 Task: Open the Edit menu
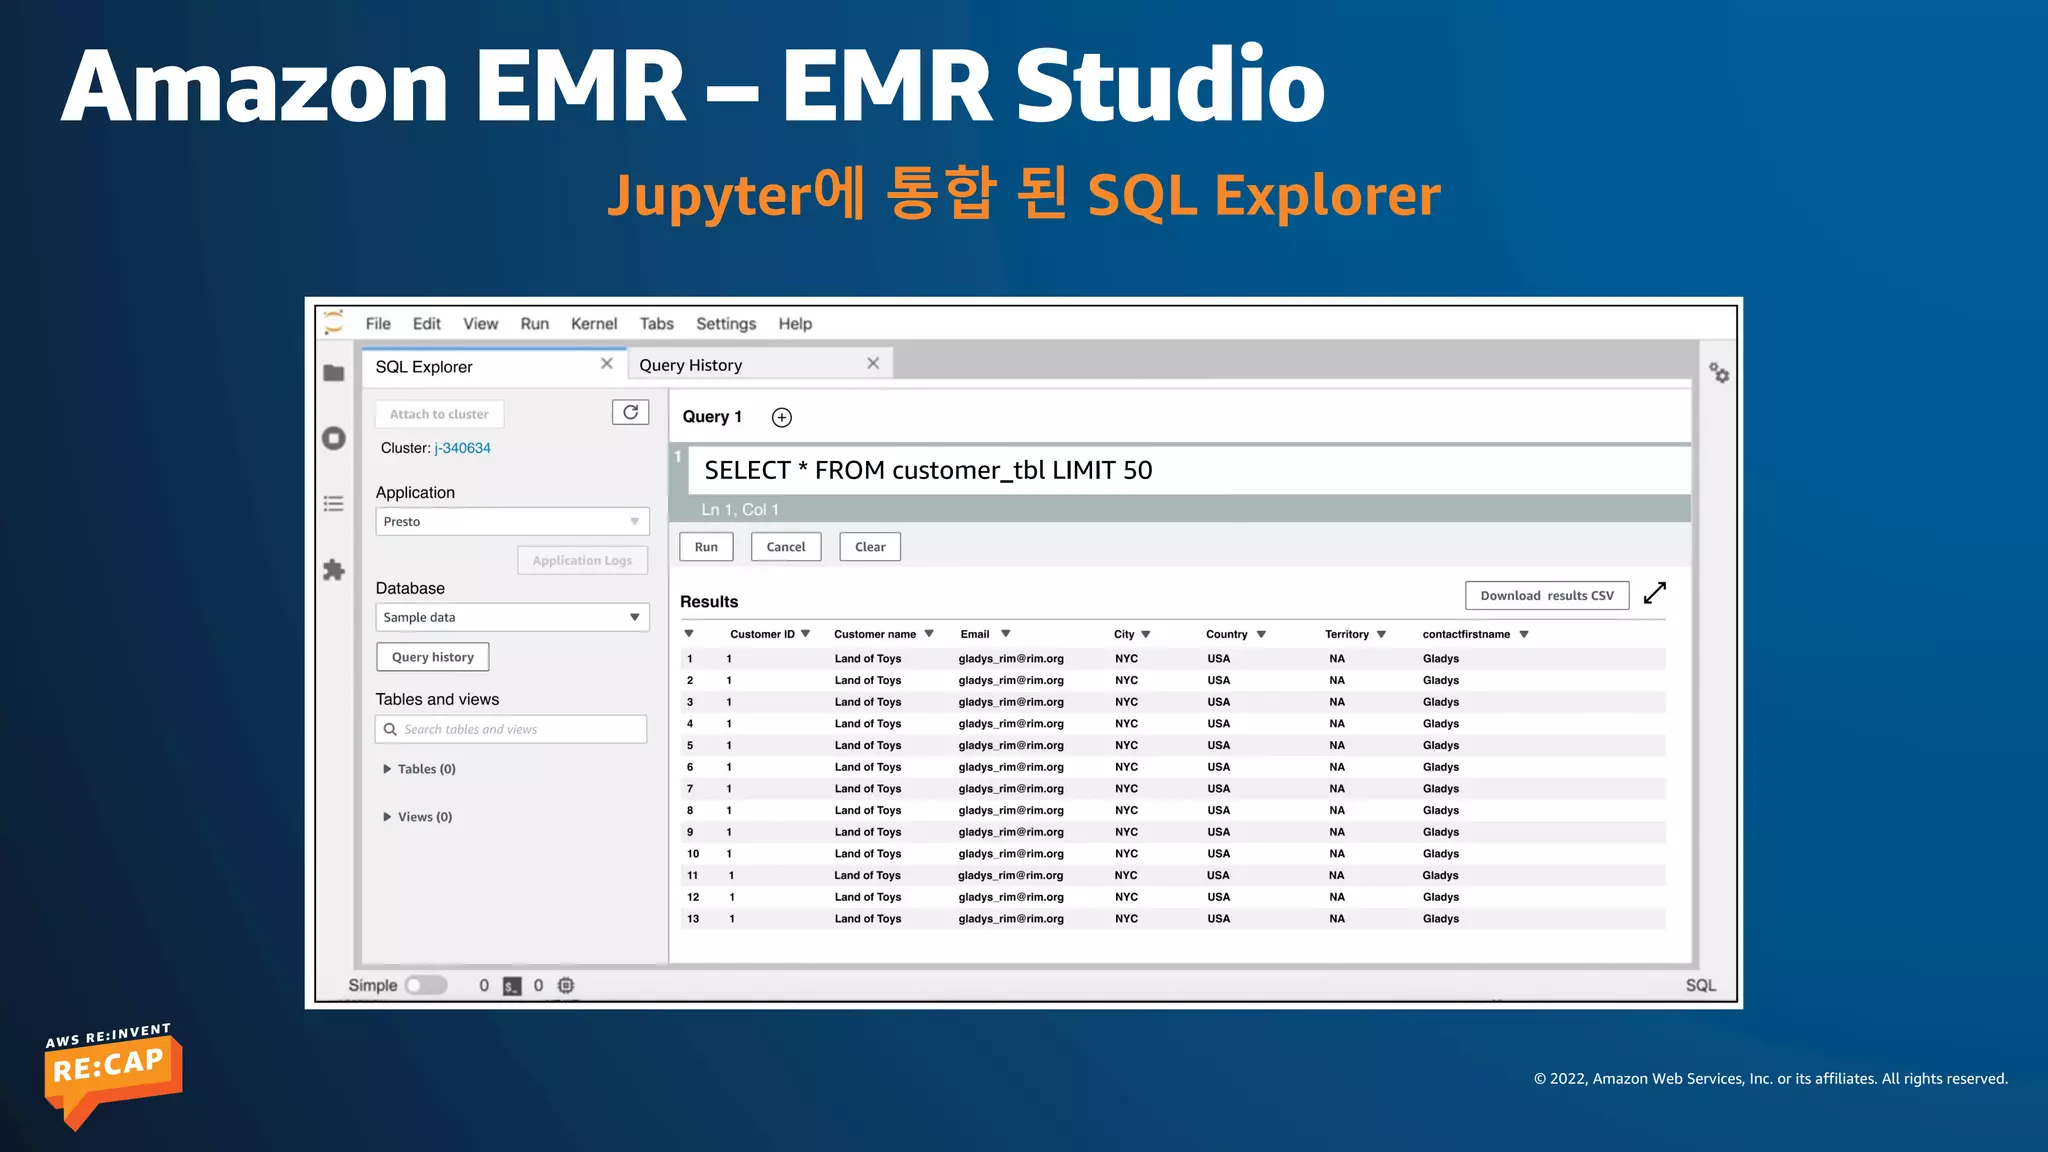pos(427,324)
